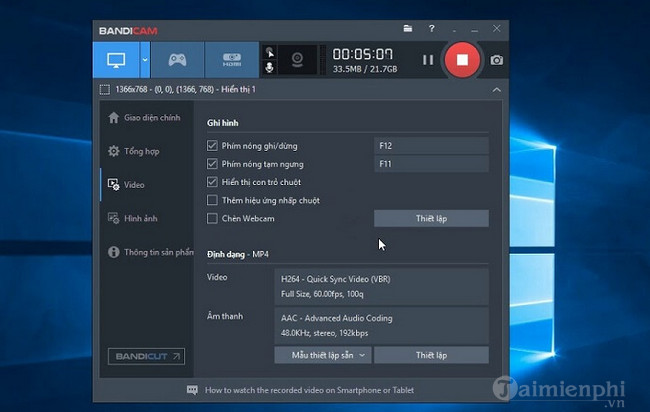Collapse the 1366x768 display info bar
The width and height of the screenshot is (650, 412).
(496, 90)
